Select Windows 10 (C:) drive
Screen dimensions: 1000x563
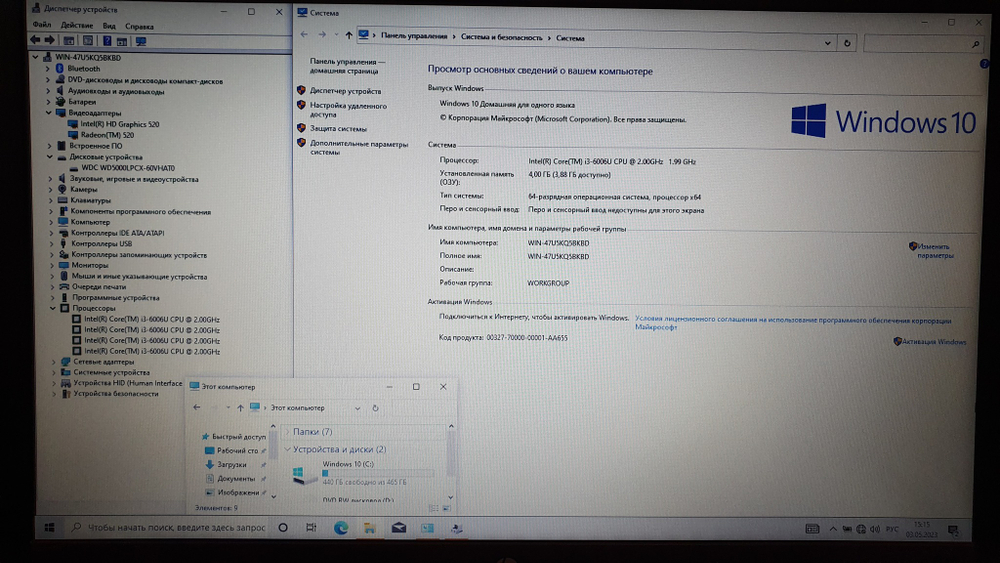pos(364,472)
